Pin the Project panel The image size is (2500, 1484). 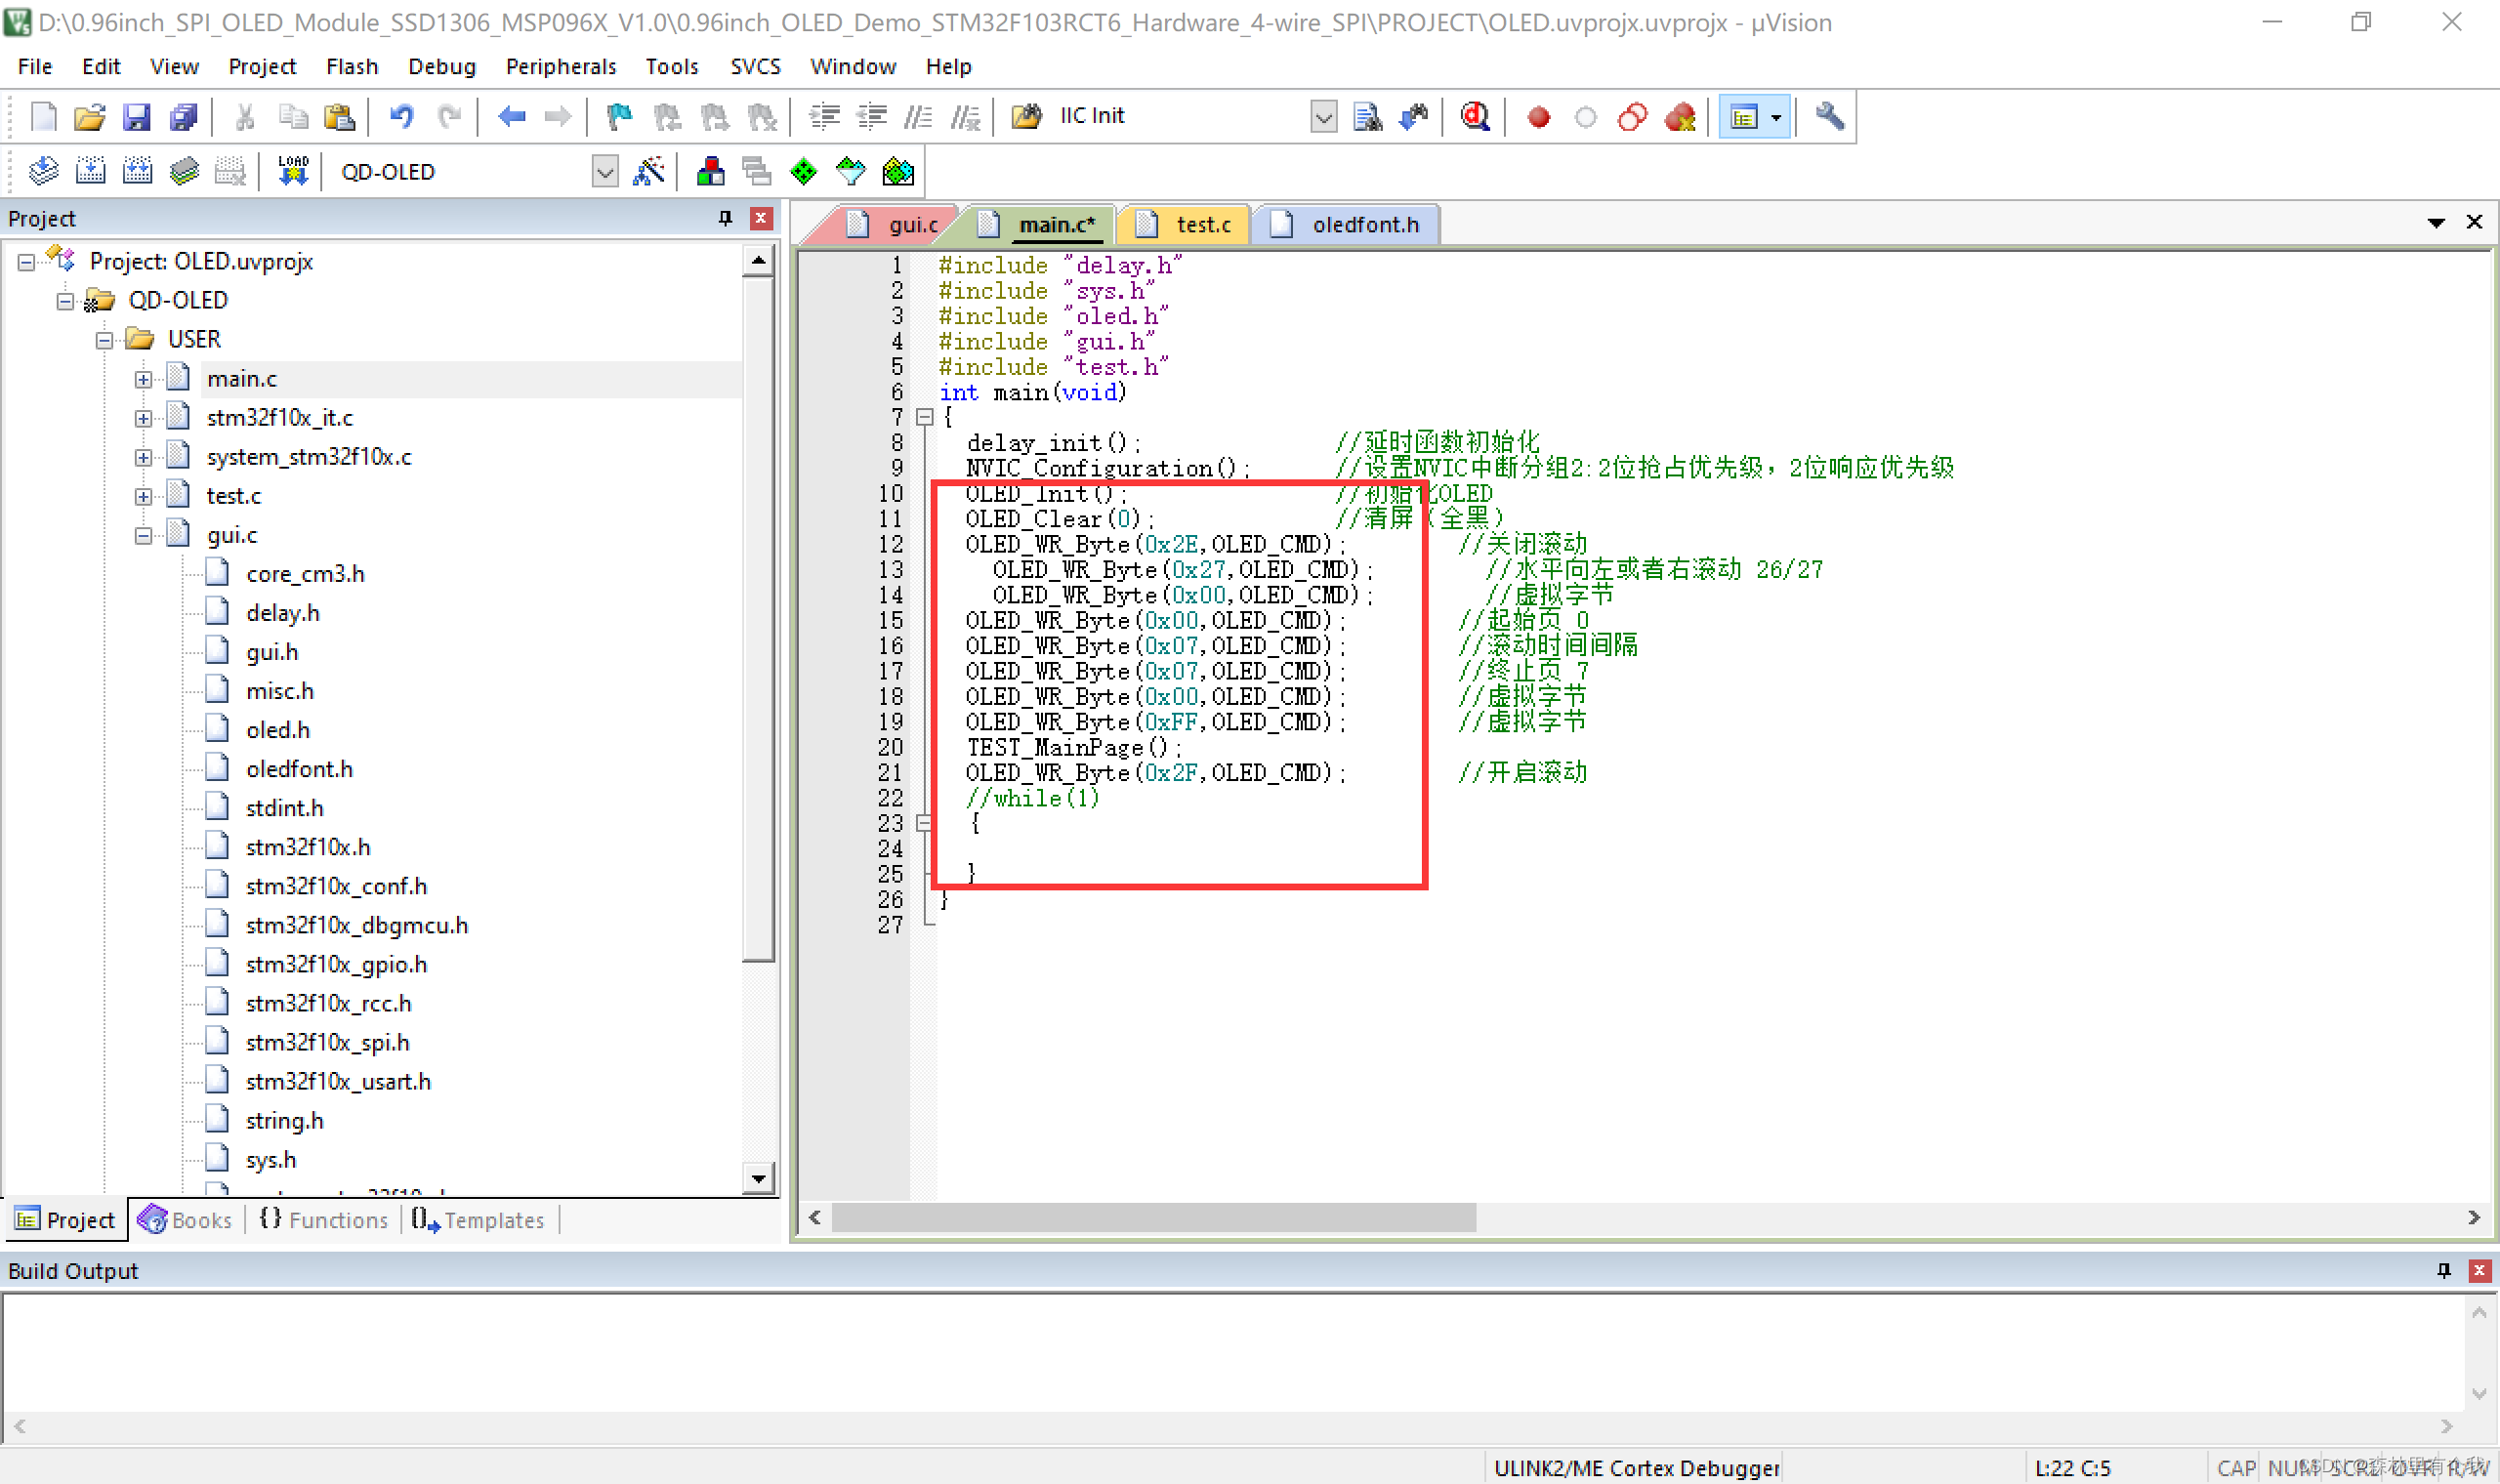725,218
